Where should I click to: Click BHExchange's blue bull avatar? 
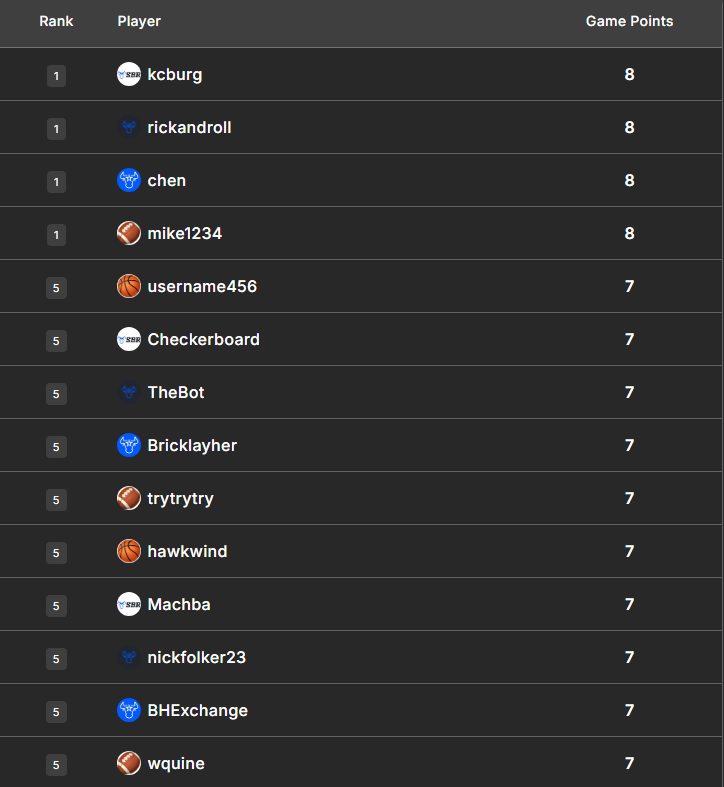tap(129, 710)
